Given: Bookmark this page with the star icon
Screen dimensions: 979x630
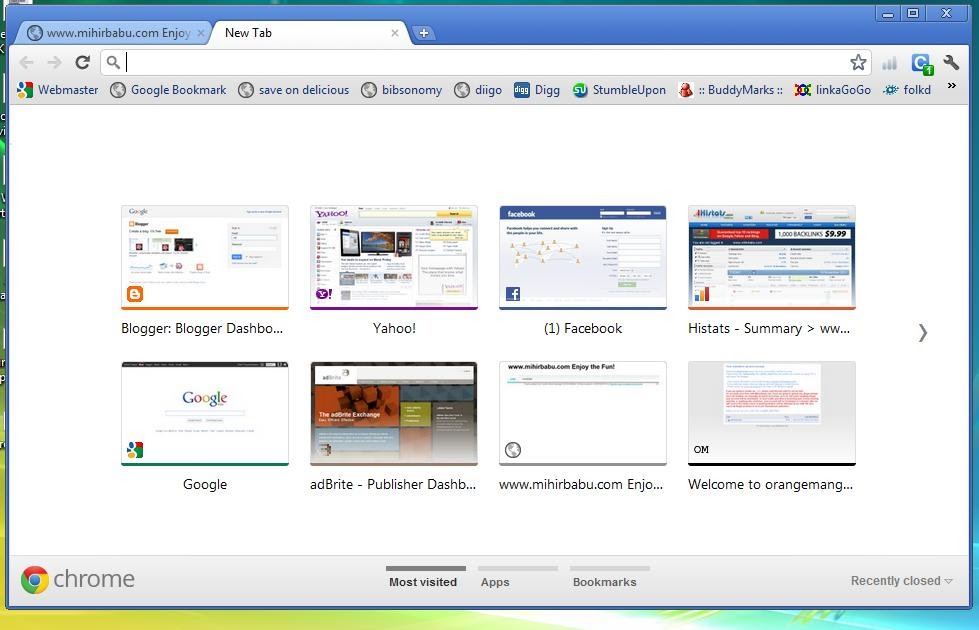Looking at the screenshot, I should coord(858,62).
